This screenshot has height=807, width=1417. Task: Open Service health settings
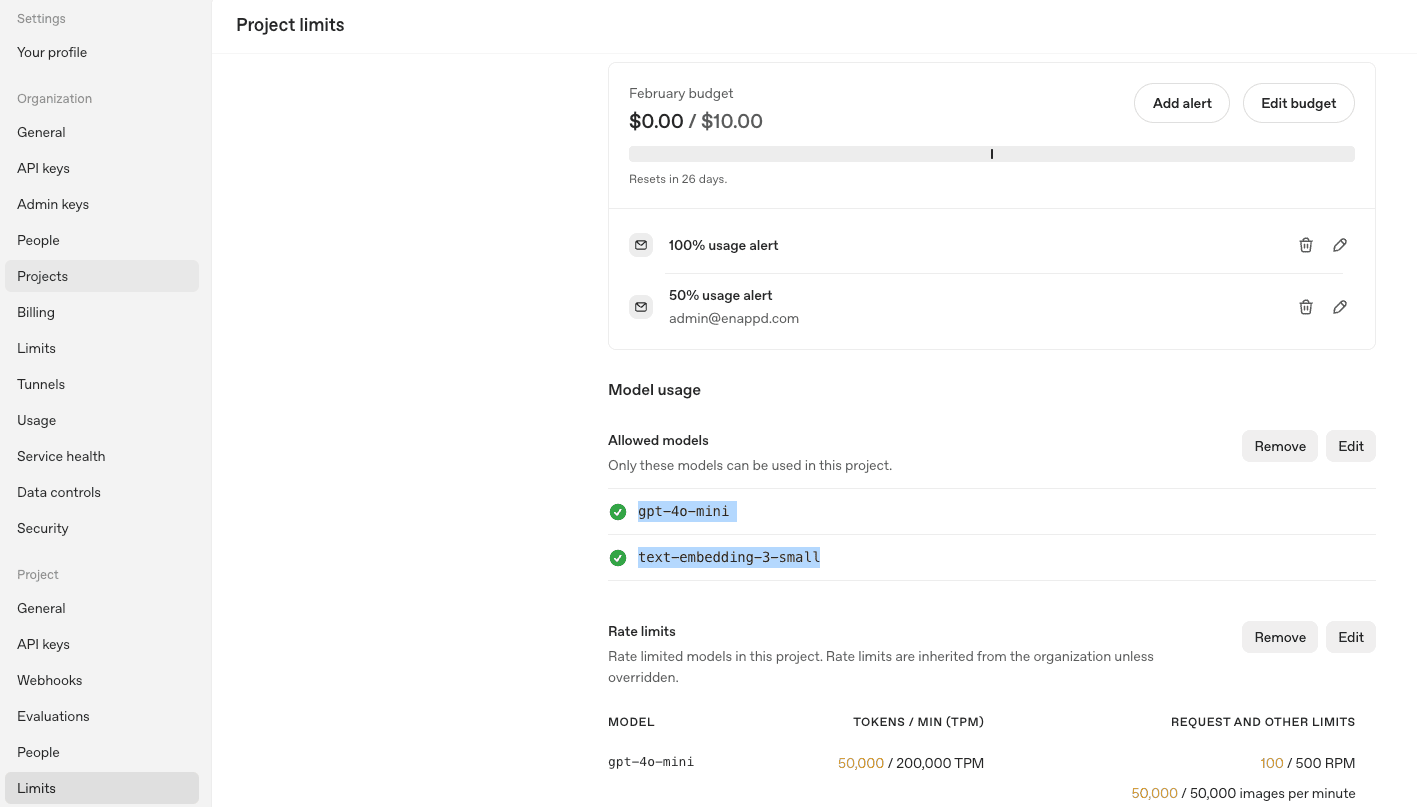click(61, 456)
